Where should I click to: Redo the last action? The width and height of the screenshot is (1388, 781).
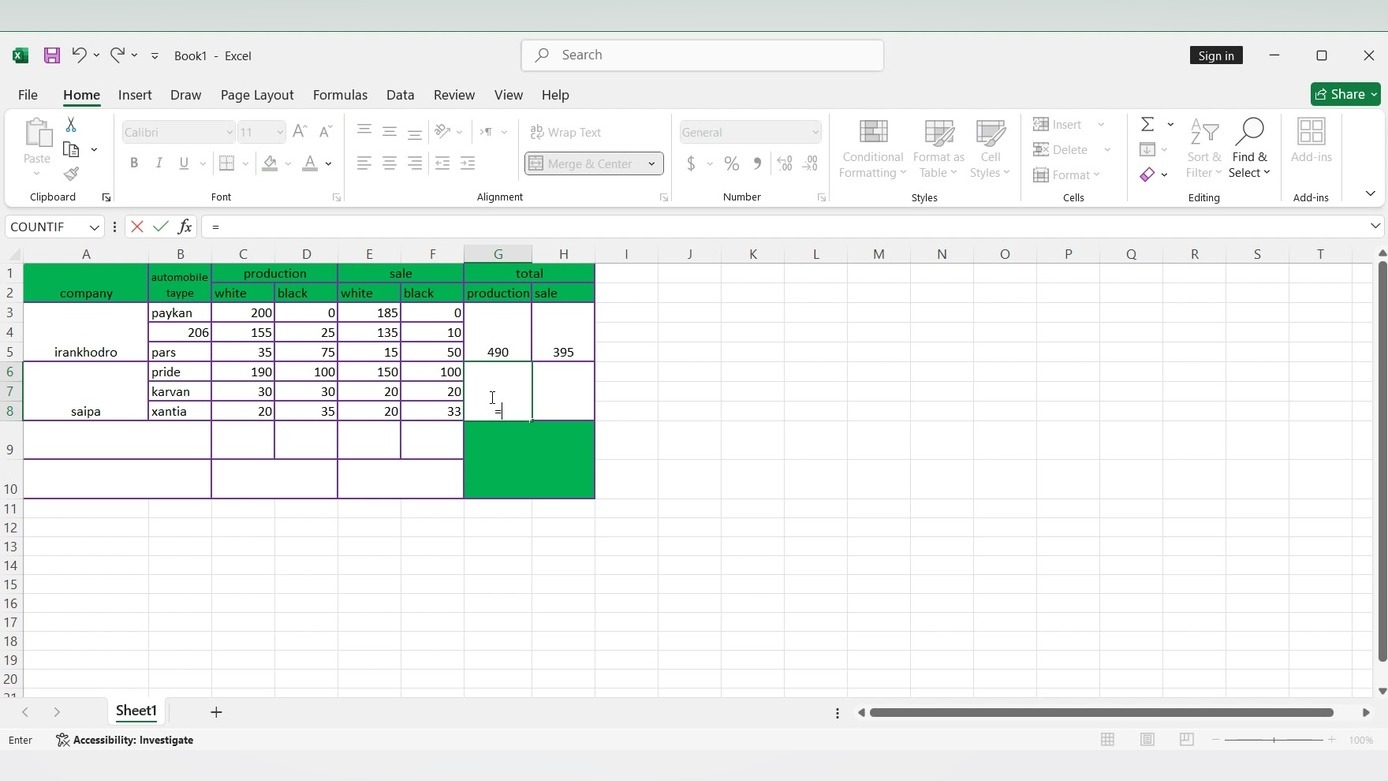pos(117,56)
